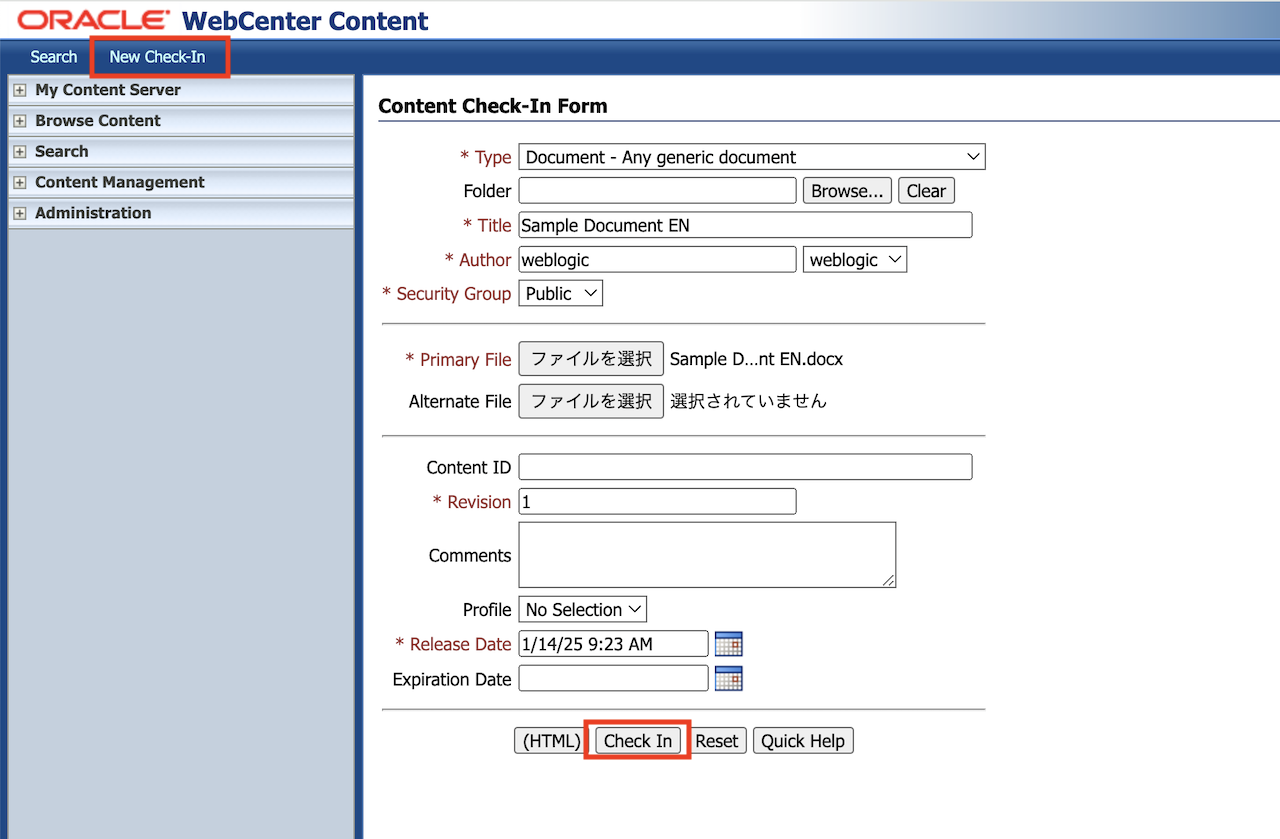Expand the Browse Content plus icon
The width and height of the screenshot is (1280, 839).
(x=19, y=121)
